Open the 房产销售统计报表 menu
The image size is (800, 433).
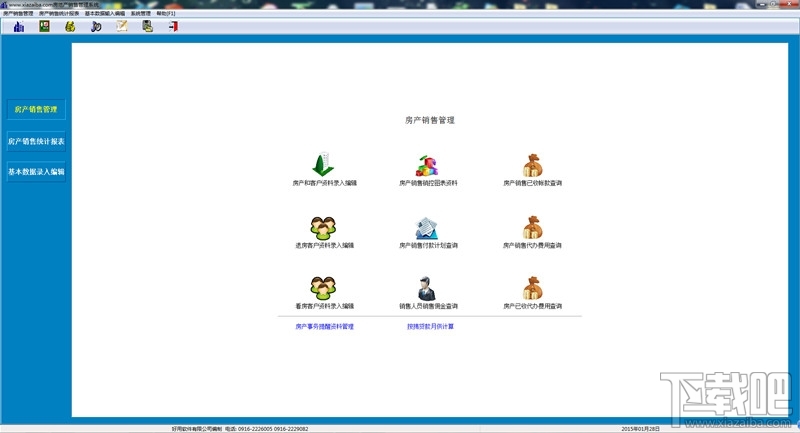[x=59, y=13]
